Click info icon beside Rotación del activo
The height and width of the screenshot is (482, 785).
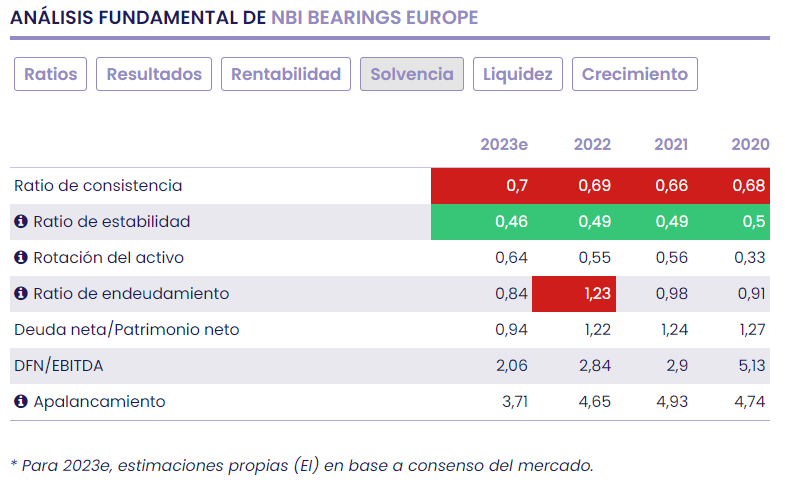[x=21, y=258]
